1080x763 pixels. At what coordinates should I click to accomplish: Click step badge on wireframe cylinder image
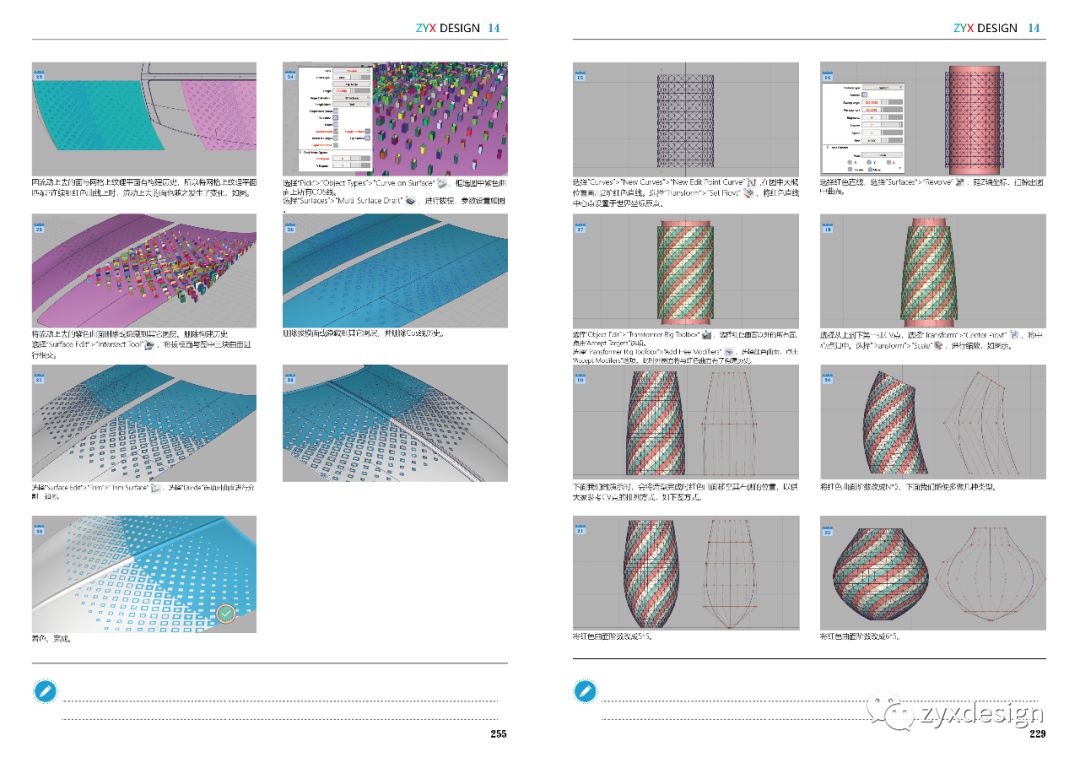click(580, 75)
